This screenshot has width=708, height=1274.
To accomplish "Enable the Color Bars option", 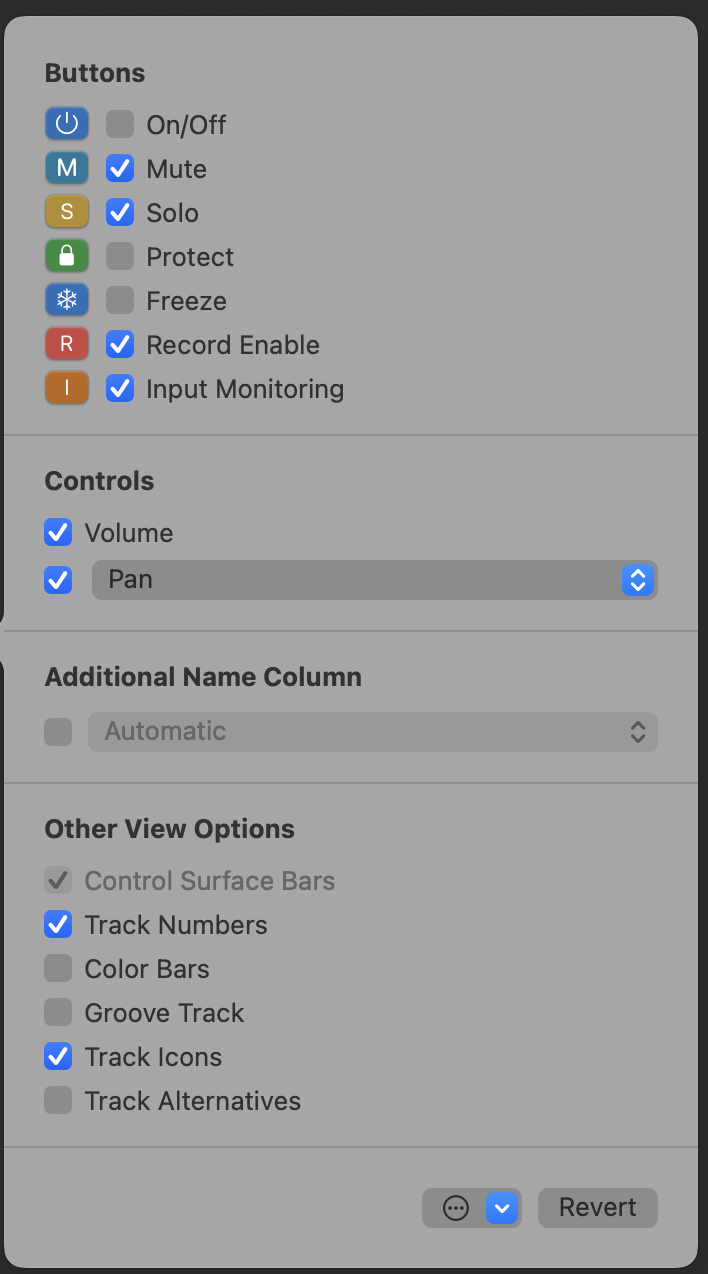I will tap(58, 968).
